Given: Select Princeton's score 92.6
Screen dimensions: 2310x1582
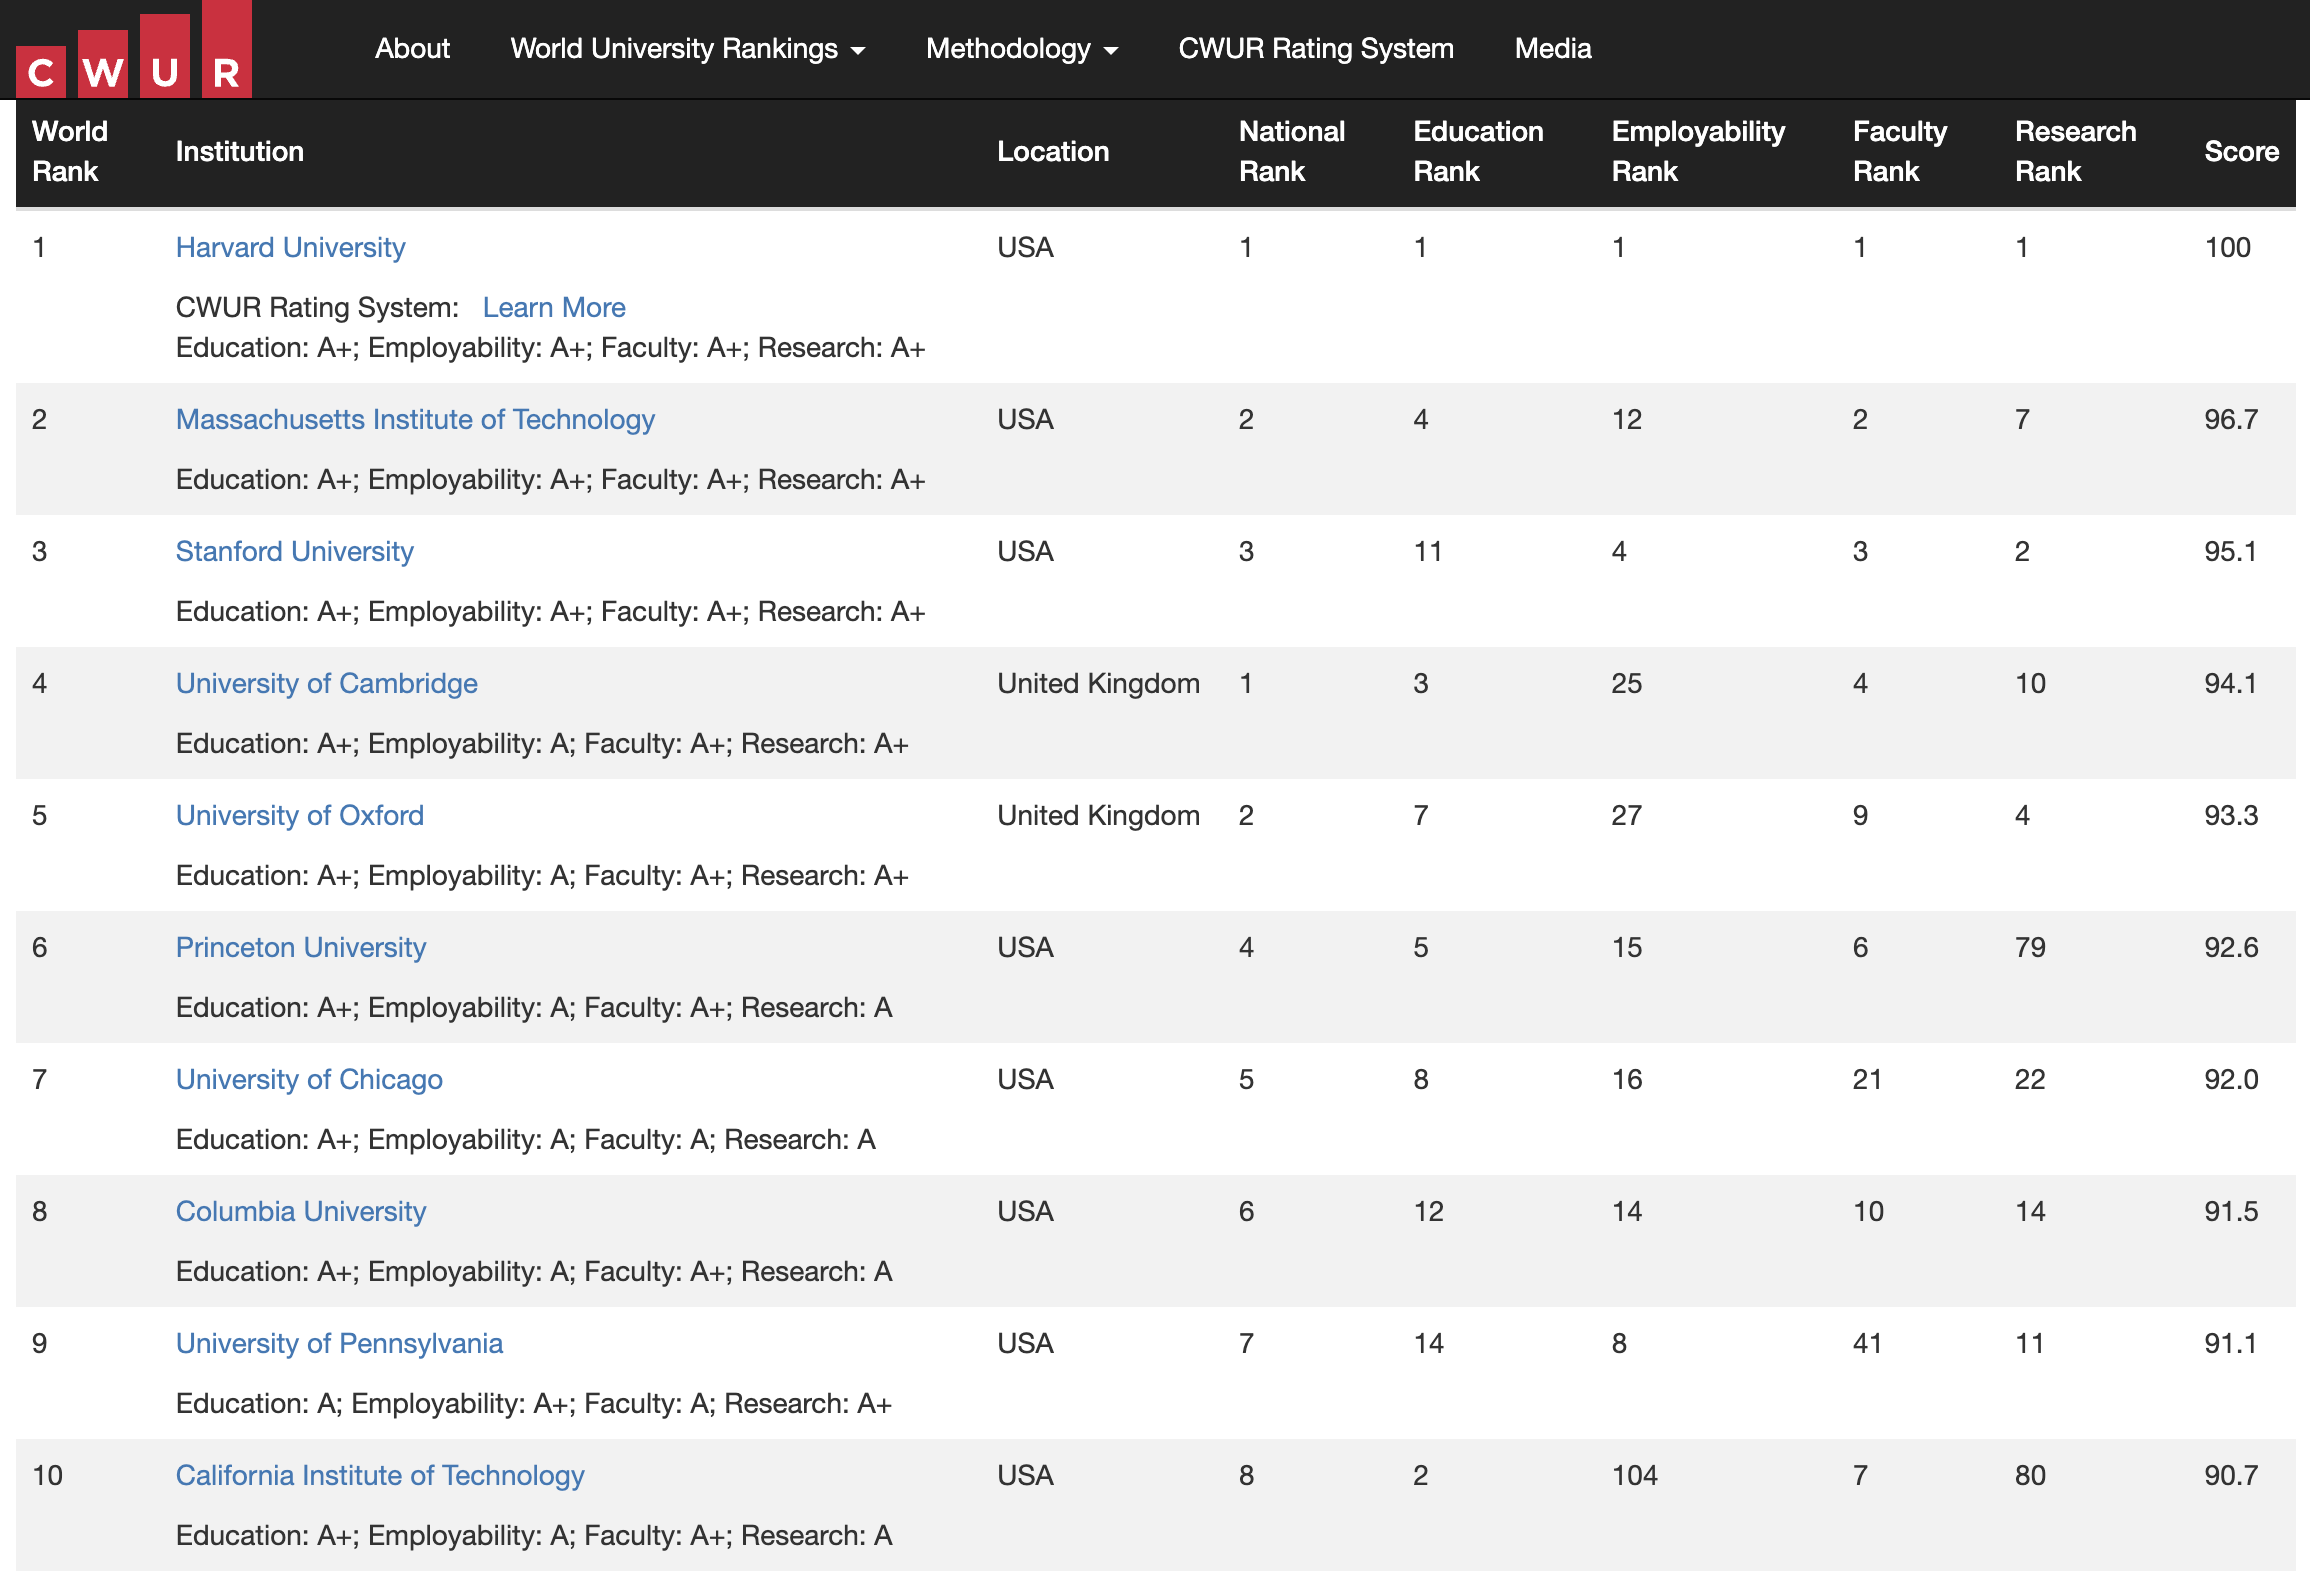Looking at the screenshot, I should tap(2231, 947).
